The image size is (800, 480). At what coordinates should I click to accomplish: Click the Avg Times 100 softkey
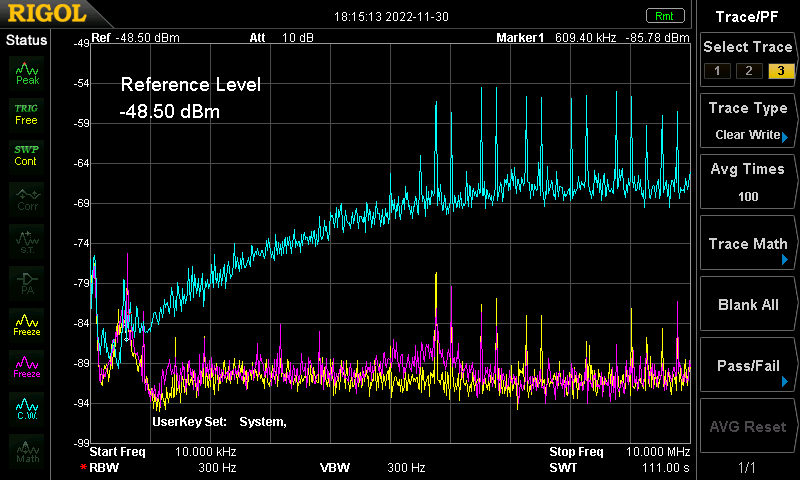coord(748,182)
